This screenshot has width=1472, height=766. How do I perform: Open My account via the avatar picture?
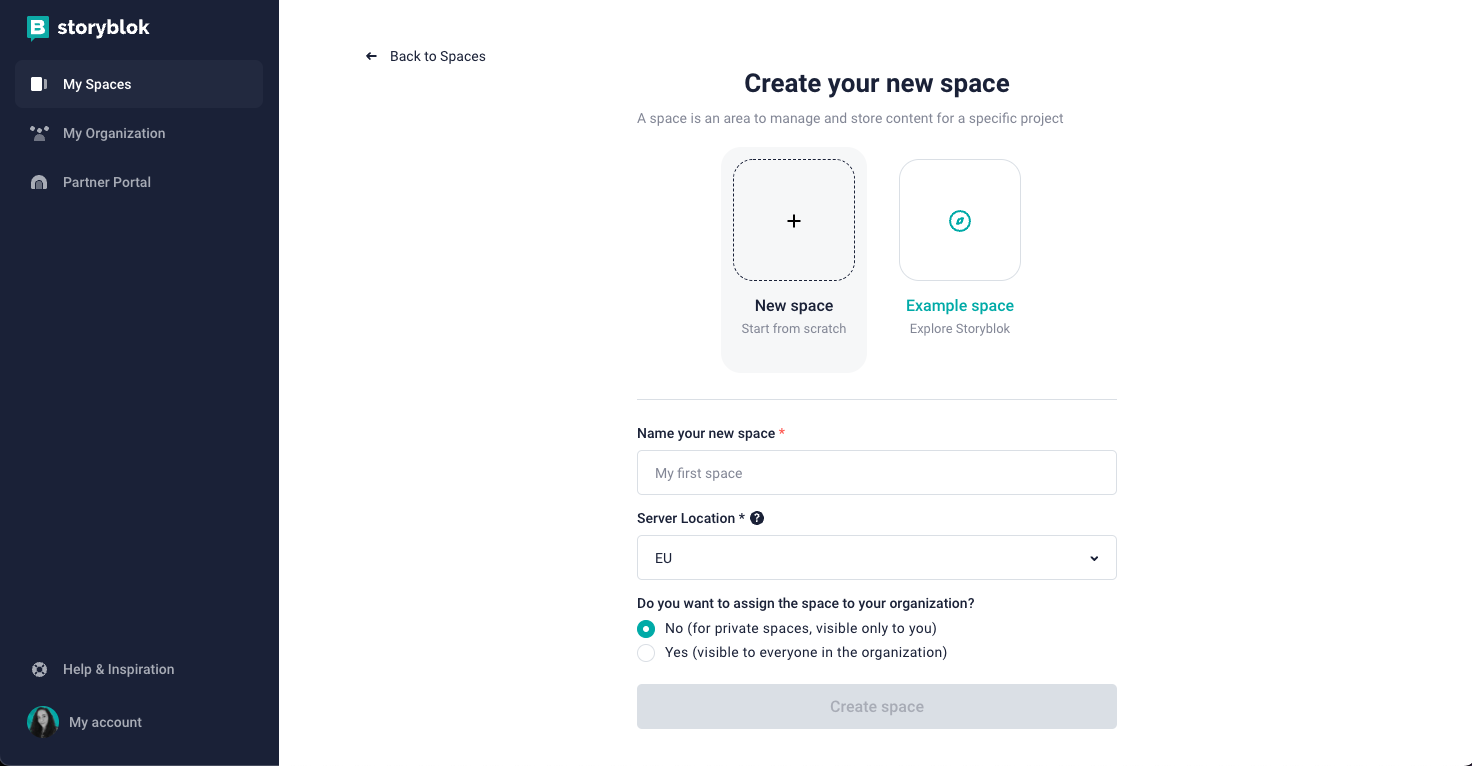point(42,721)
